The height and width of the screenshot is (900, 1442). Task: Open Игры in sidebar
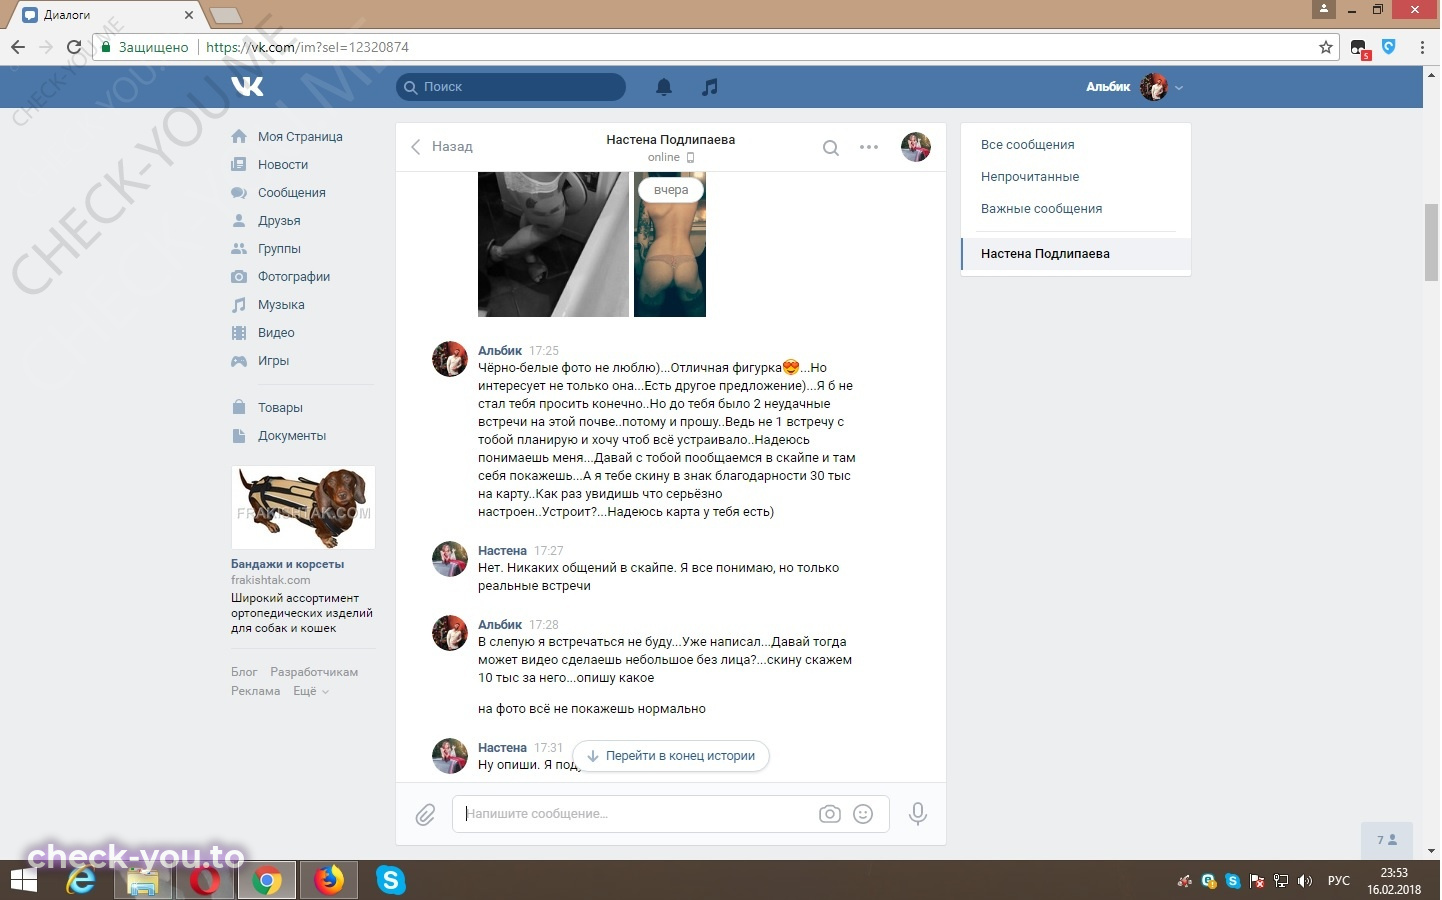pos(273,361)
